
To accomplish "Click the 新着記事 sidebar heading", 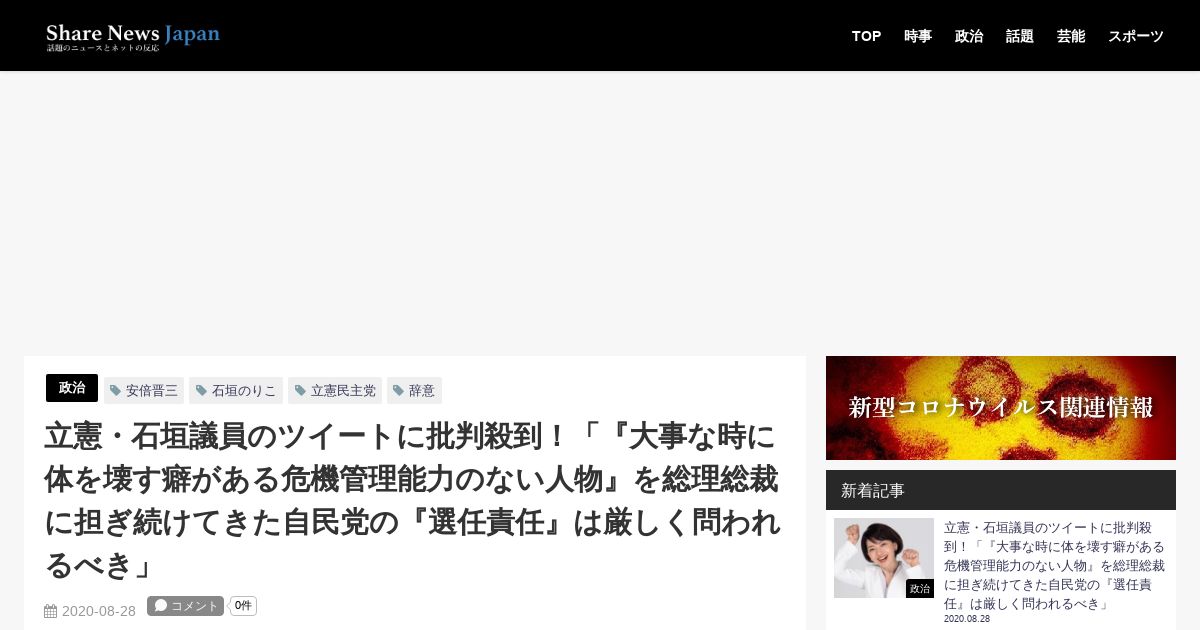I will click(x=873, y=490).
